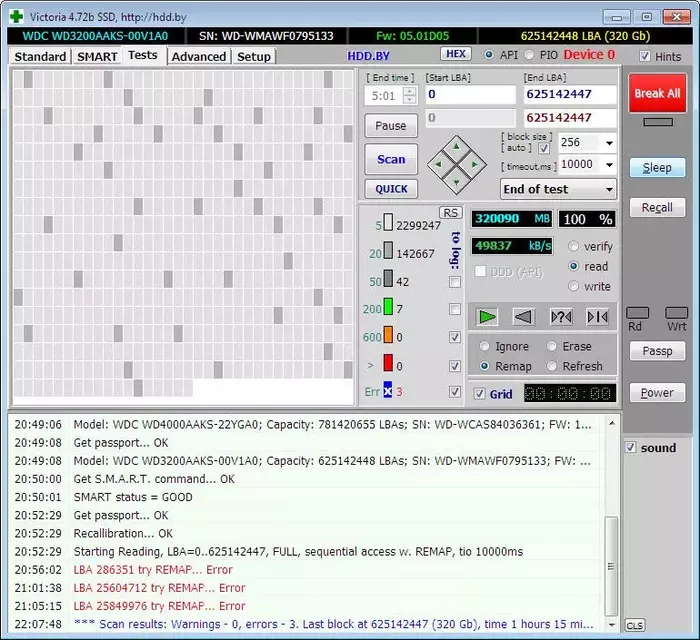The width and height of the screenshot is (700, 640).
Task: Select reverse scan direction arrow button
Action: tap(524, 317)
